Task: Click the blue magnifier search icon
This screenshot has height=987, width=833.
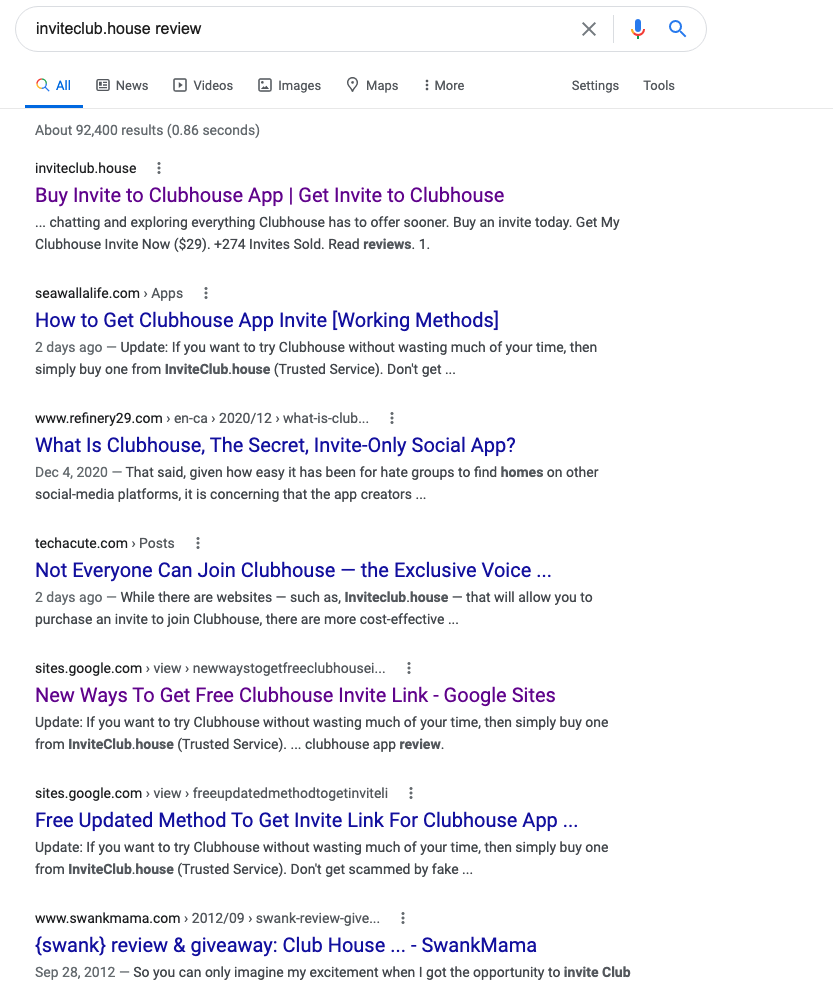Action: [x=677, y=28]
